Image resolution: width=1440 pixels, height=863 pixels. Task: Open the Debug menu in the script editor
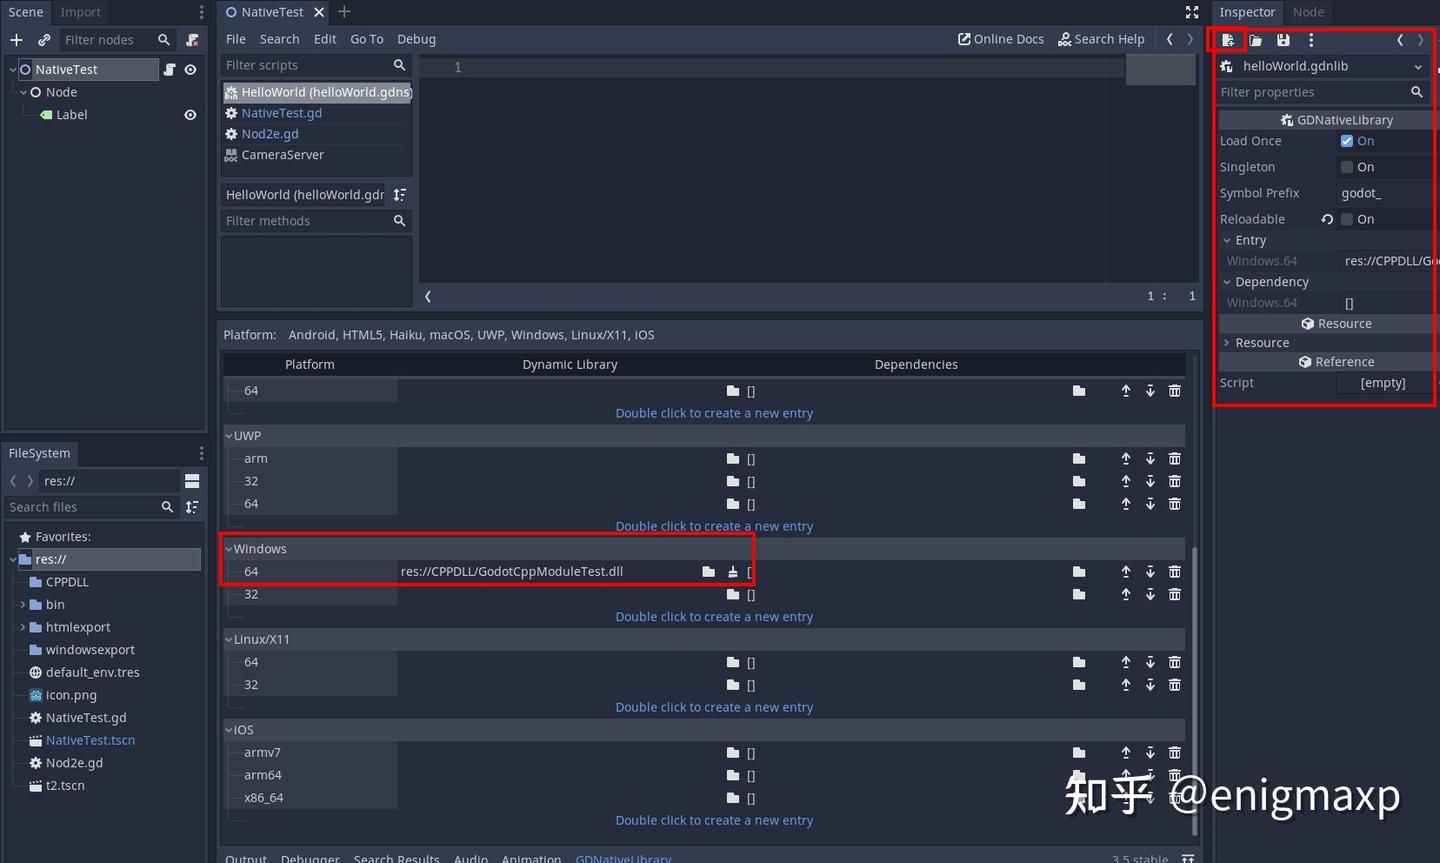coord(416,39)
